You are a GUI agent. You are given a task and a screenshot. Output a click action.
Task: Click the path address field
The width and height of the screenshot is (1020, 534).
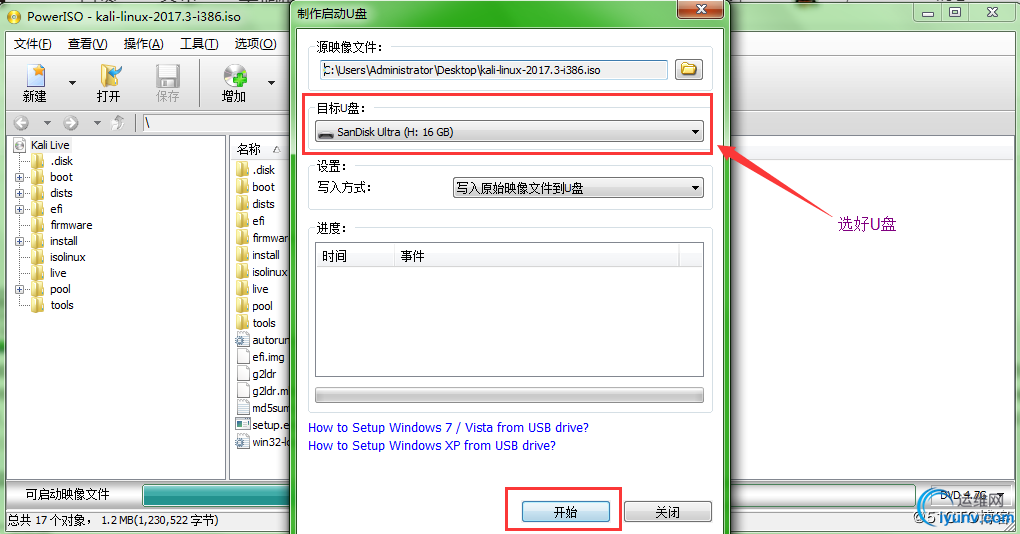[215, 122]
